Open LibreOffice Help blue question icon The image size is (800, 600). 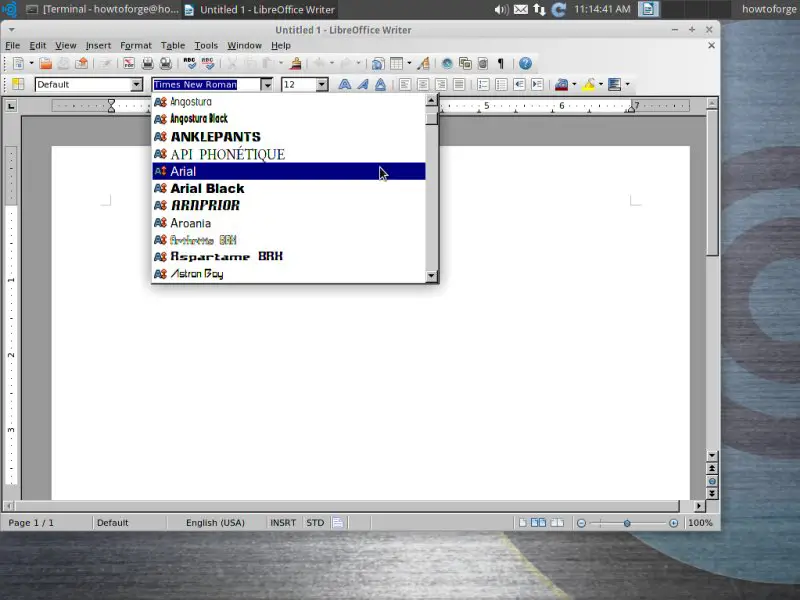click(525, 63)
